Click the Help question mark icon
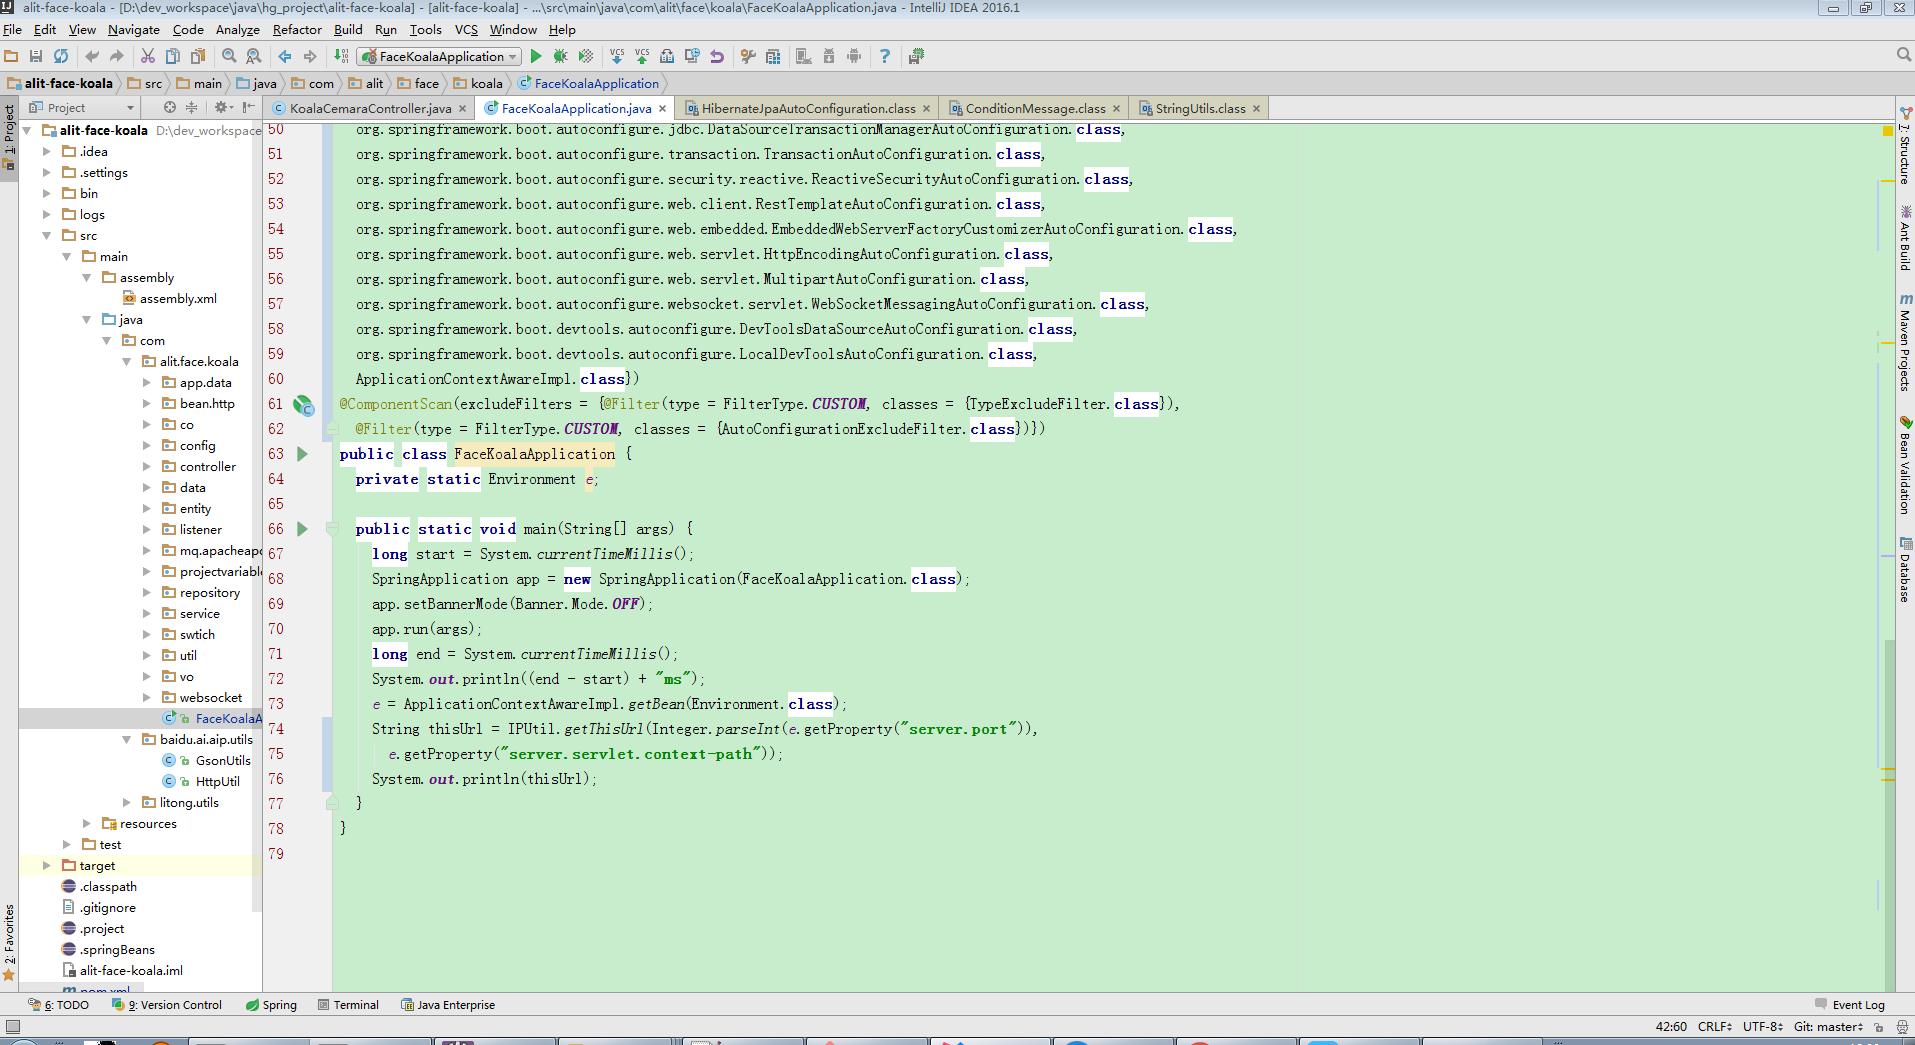Viewport: 1915px width, 1045px height. (884, 56)
